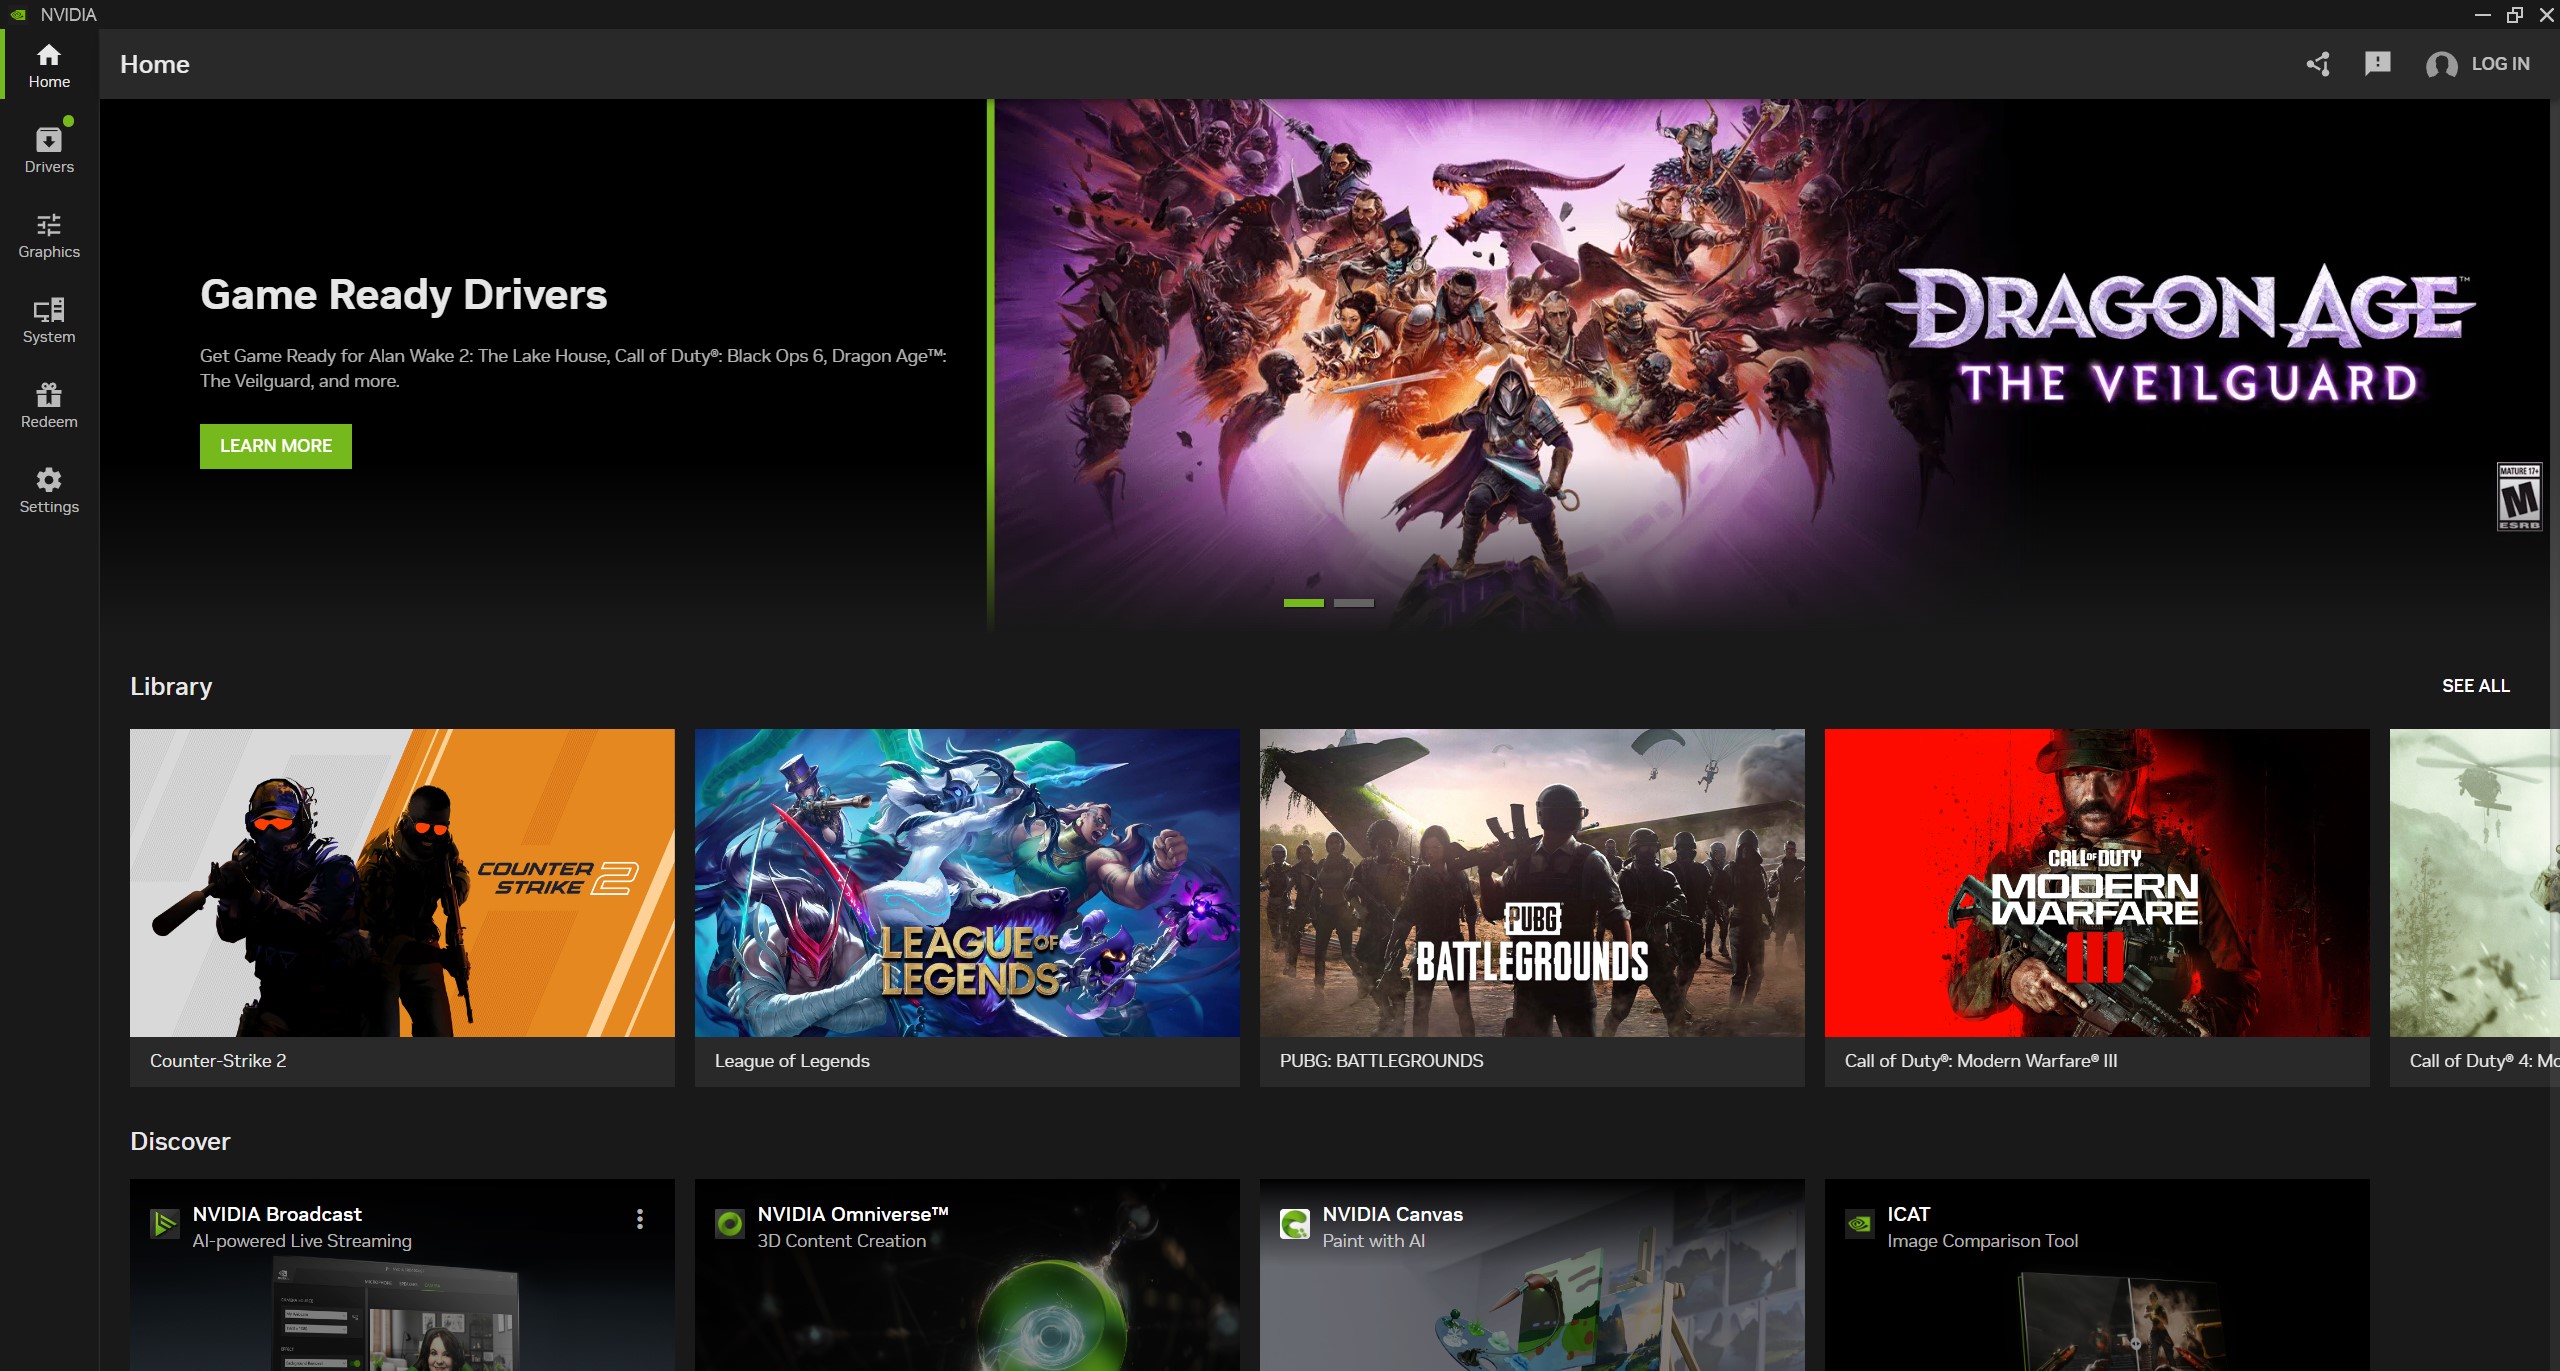Click the NVIDIA Broadcast app icon

164,1223
